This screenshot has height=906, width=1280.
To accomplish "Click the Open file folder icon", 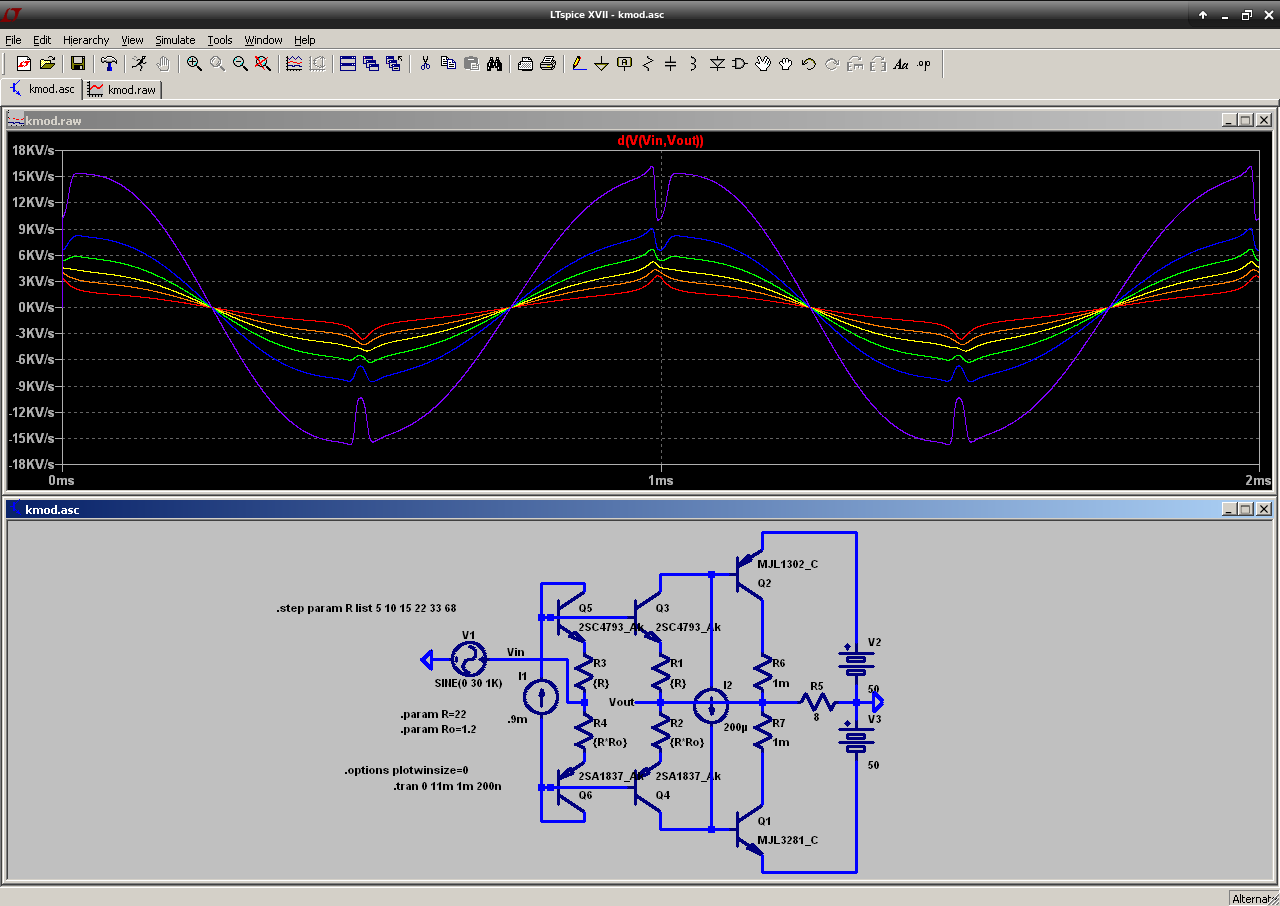I will click(47, 64).
